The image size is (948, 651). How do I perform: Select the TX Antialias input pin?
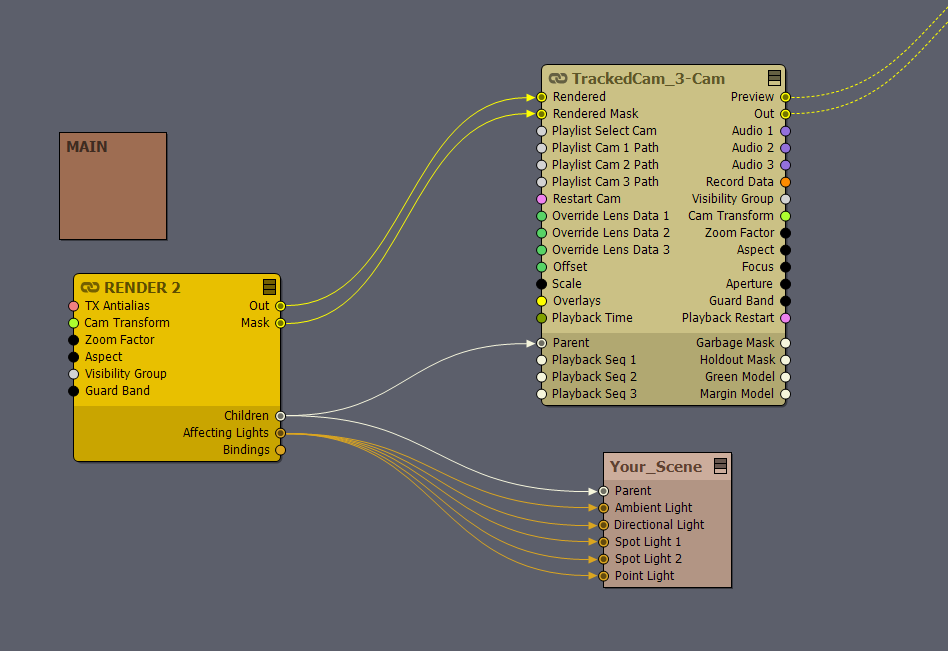[74, 306]
